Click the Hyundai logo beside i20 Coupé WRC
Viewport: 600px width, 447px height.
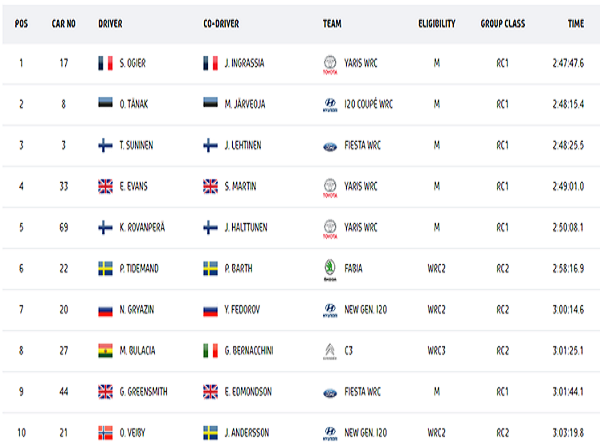point(330,105)
